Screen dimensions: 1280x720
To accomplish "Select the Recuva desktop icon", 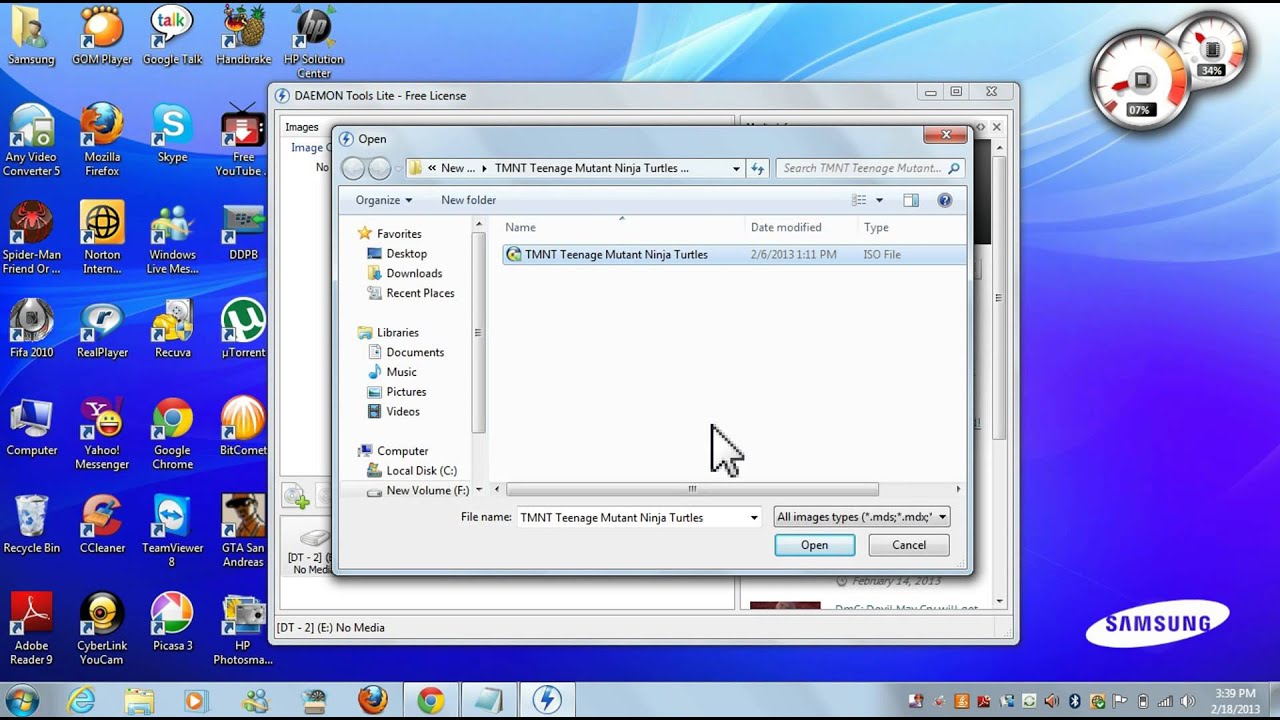I will 172,329.
